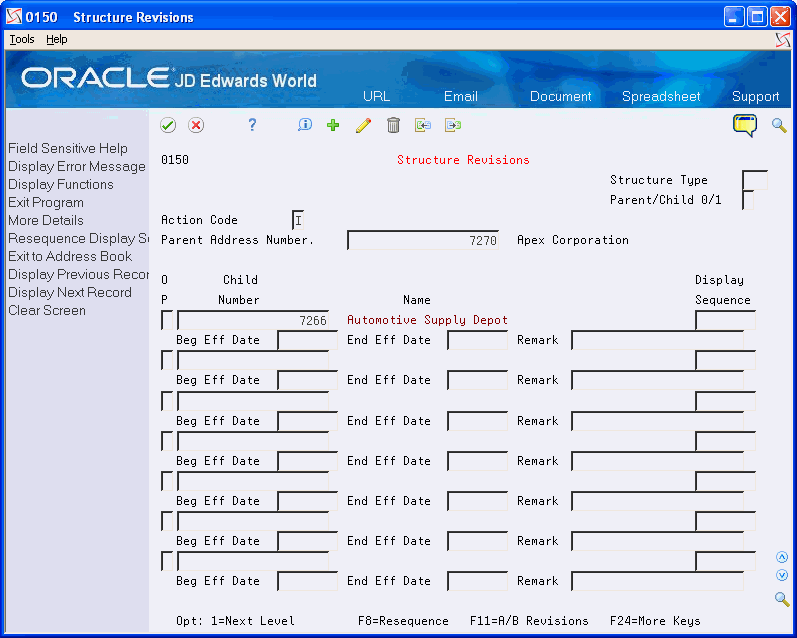Image resolution: width=797 pixels, height=638 pixels.
Task: Click the Action Code input field
Action: pyautogui.click(x=298, y=220)
